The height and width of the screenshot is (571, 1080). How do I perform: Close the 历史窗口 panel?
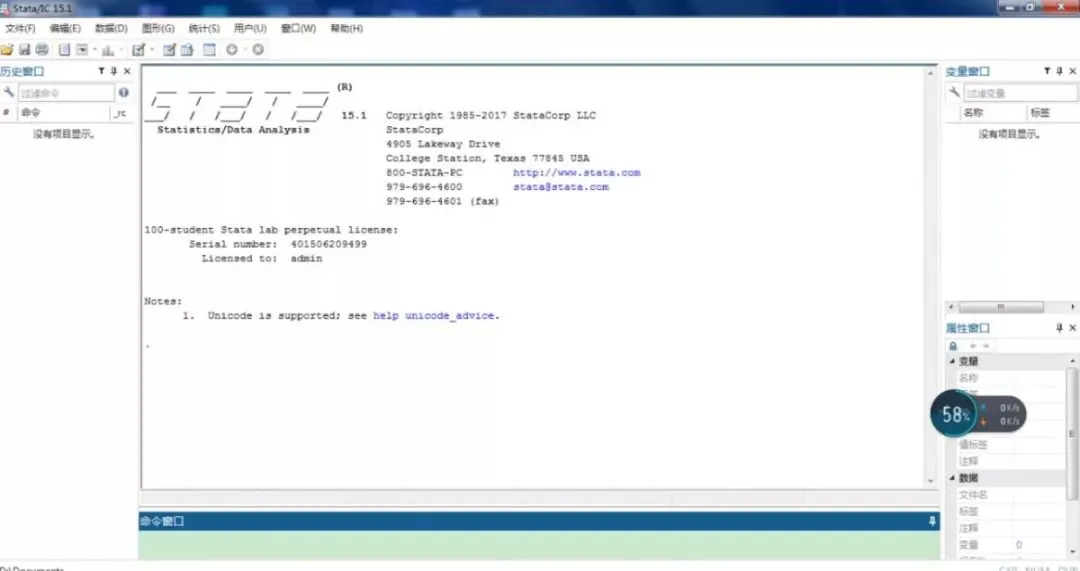click(x=127, y=71)
